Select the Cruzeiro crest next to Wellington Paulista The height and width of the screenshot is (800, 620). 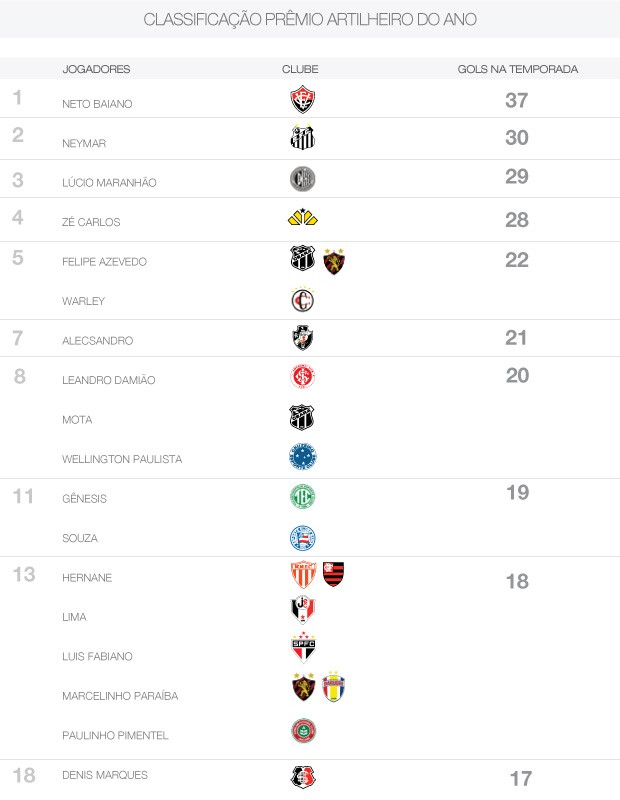tap(303, 457)
